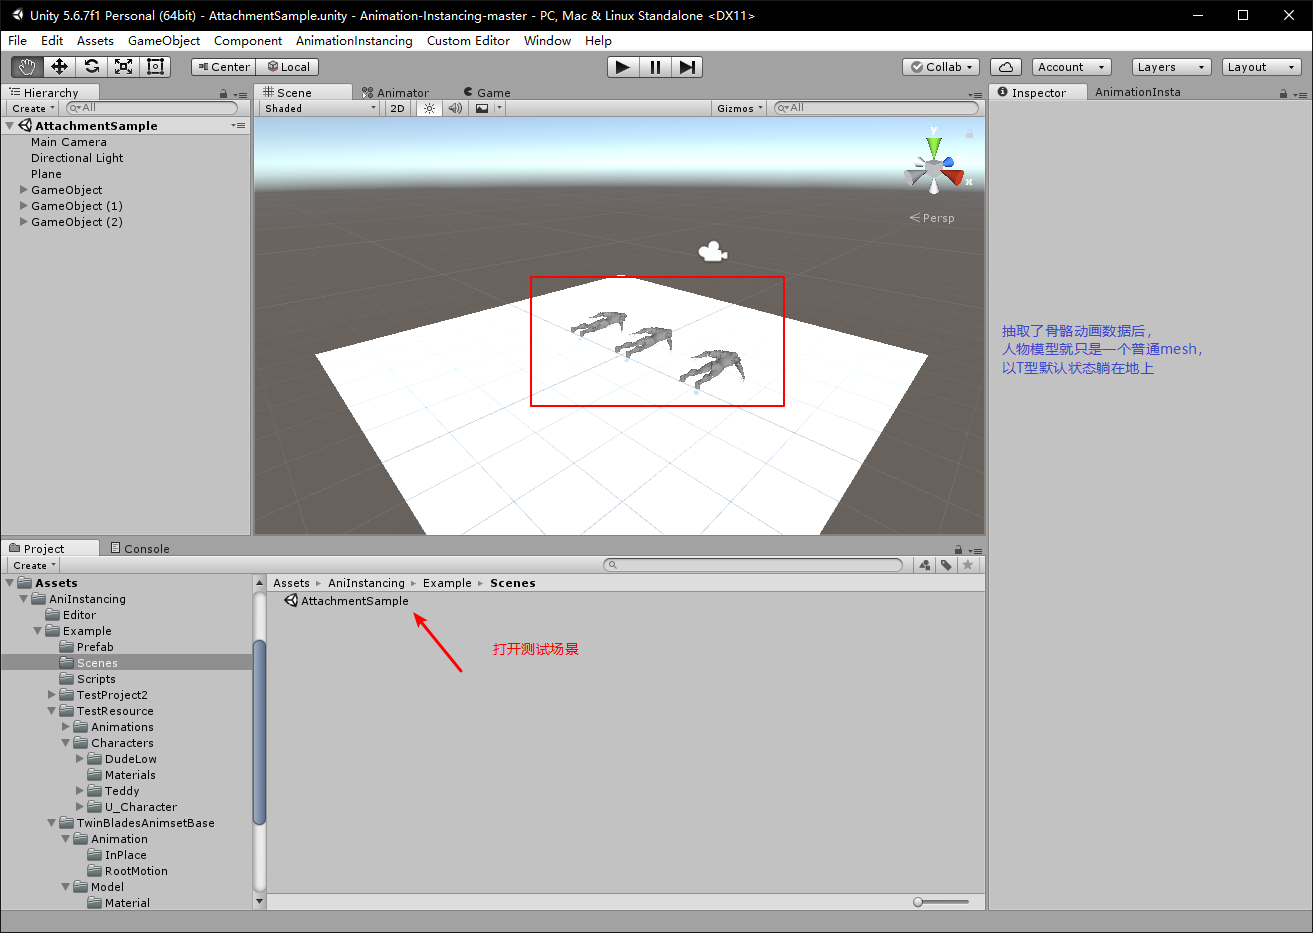
Task: Toggle 2D mode in the Scene view
Action: tap(397, 107)
